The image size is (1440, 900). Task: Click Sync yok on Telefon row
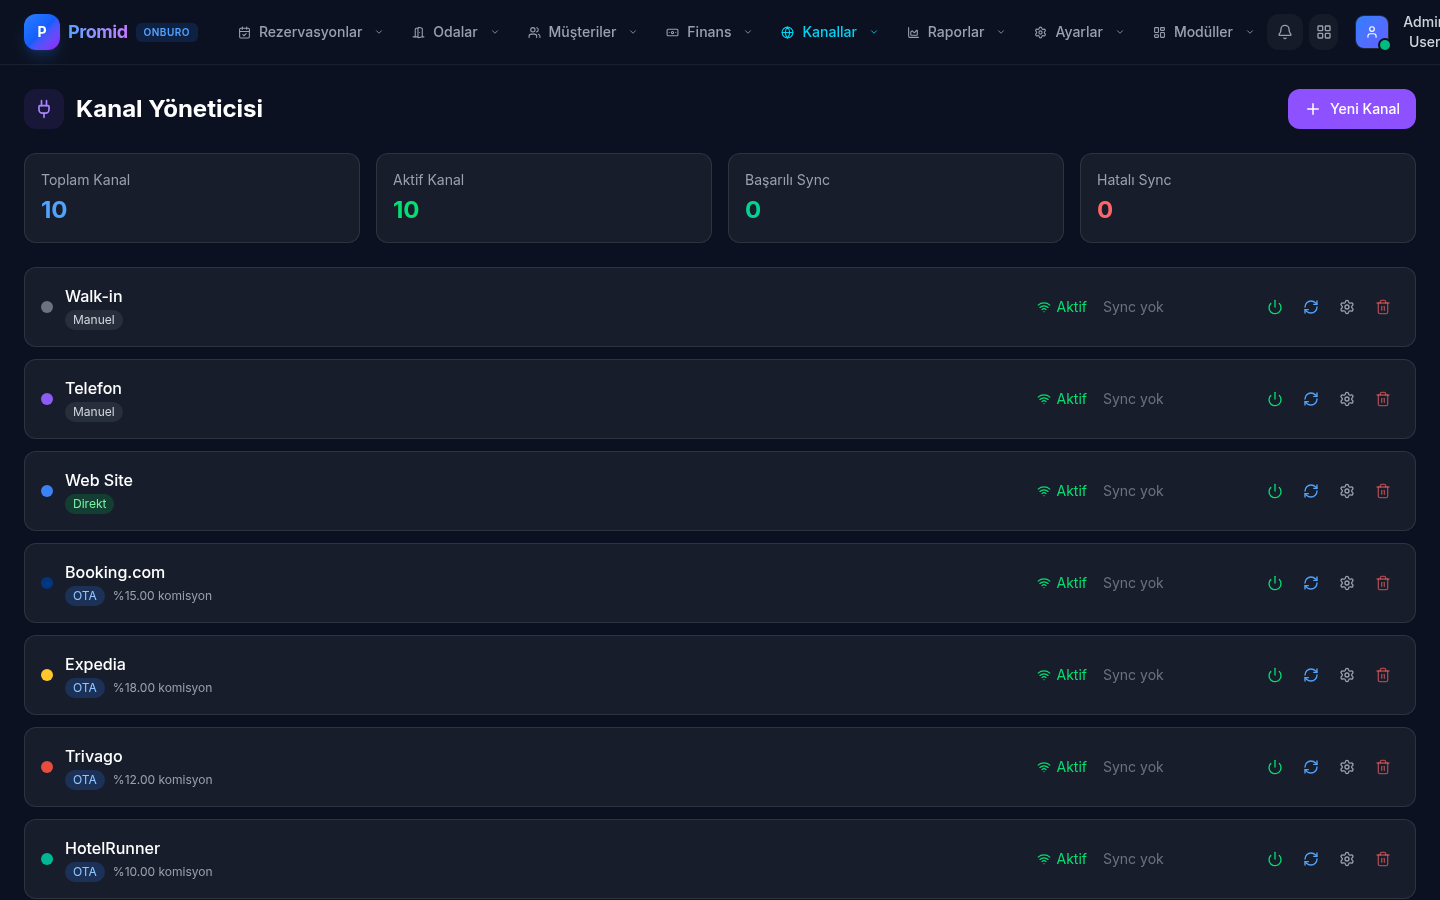point(1133,399)
